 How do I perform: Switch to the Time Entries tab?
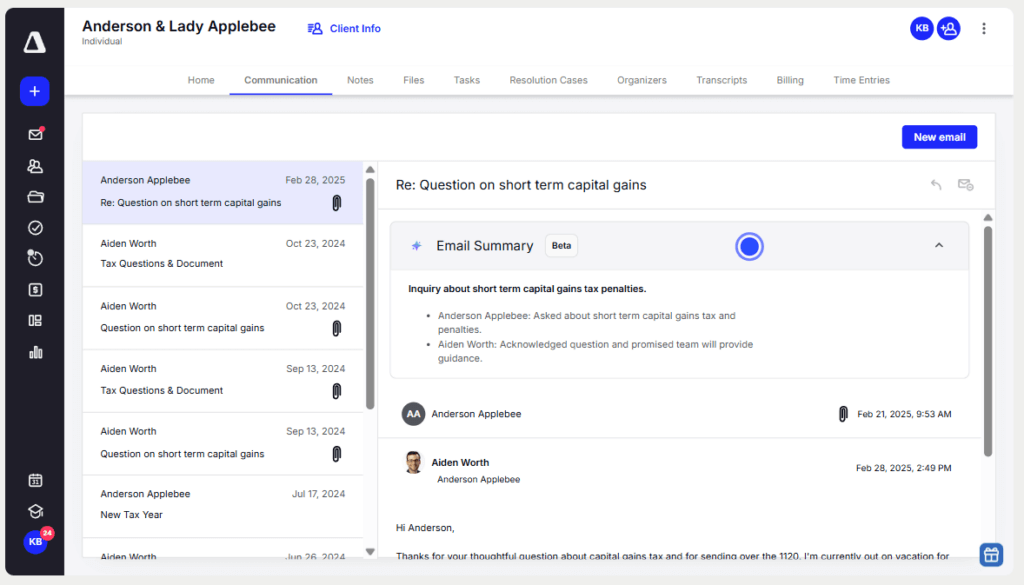click(861, 80)
